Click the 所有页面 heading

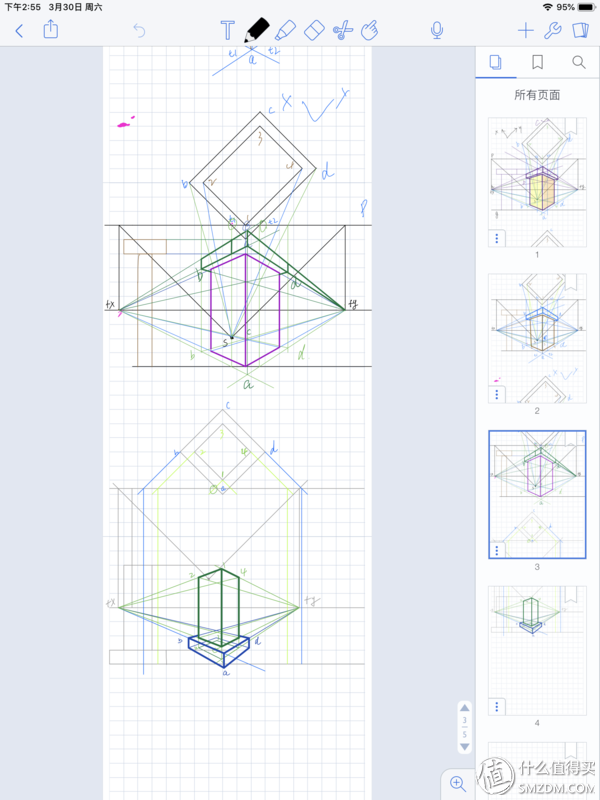(537, 95)
